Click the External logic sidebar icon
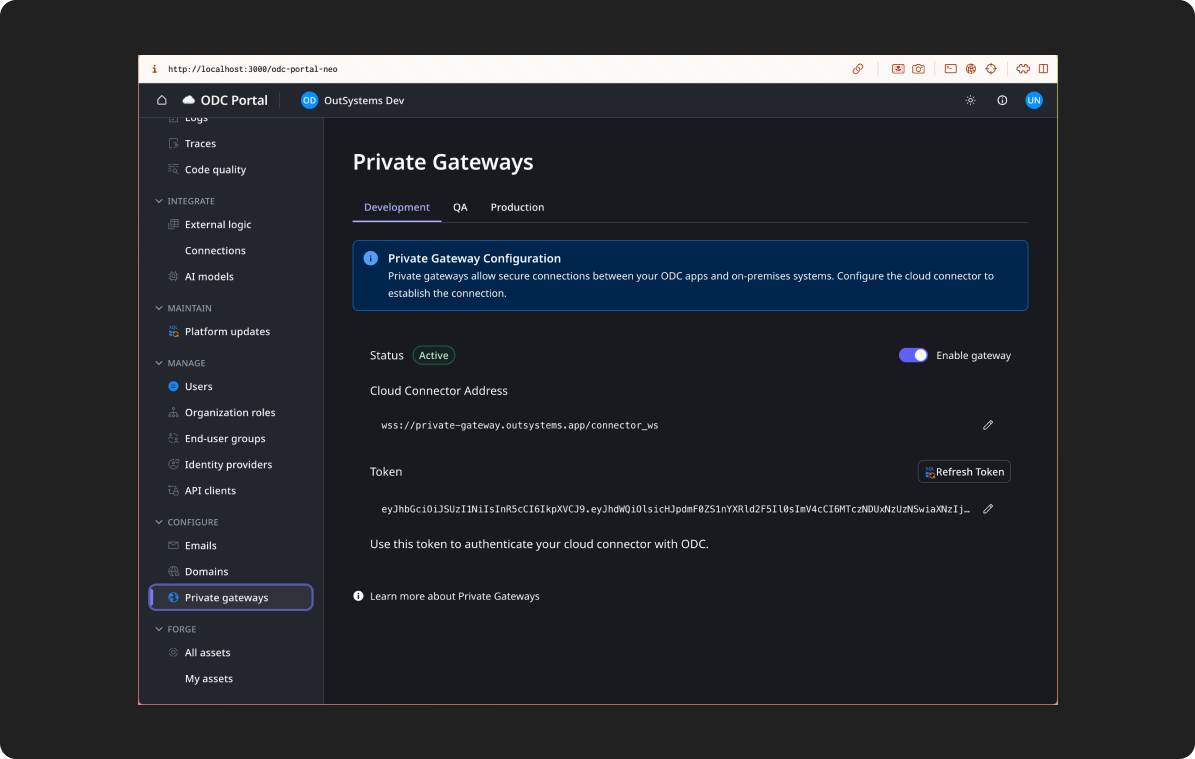Screen dimensions: 1195x759 click(174, 224)
